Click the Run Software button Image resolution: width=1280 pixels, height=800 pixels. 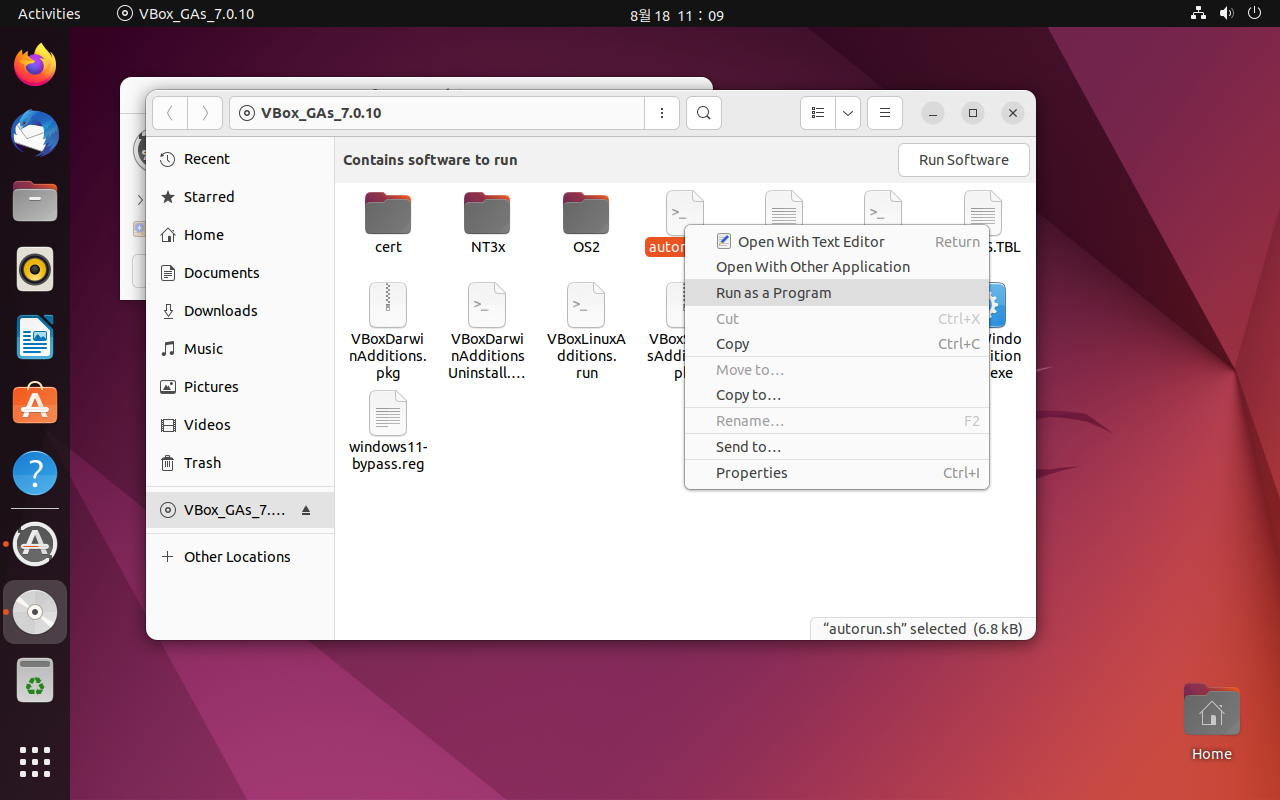[x=964, y=160]
